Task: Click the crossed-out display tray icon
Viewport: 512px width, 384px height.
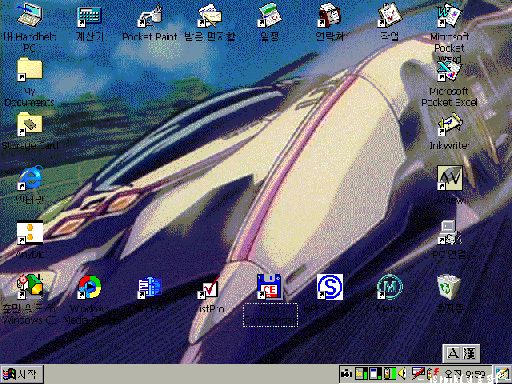Action: pos(418,374)
